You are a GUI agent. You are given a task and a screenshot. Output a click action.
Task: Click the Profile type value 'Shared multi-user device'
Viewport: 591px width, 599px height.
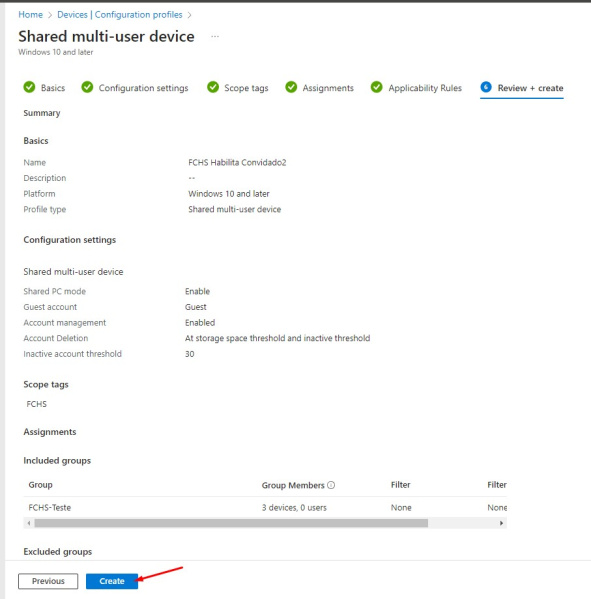point(235,209)
